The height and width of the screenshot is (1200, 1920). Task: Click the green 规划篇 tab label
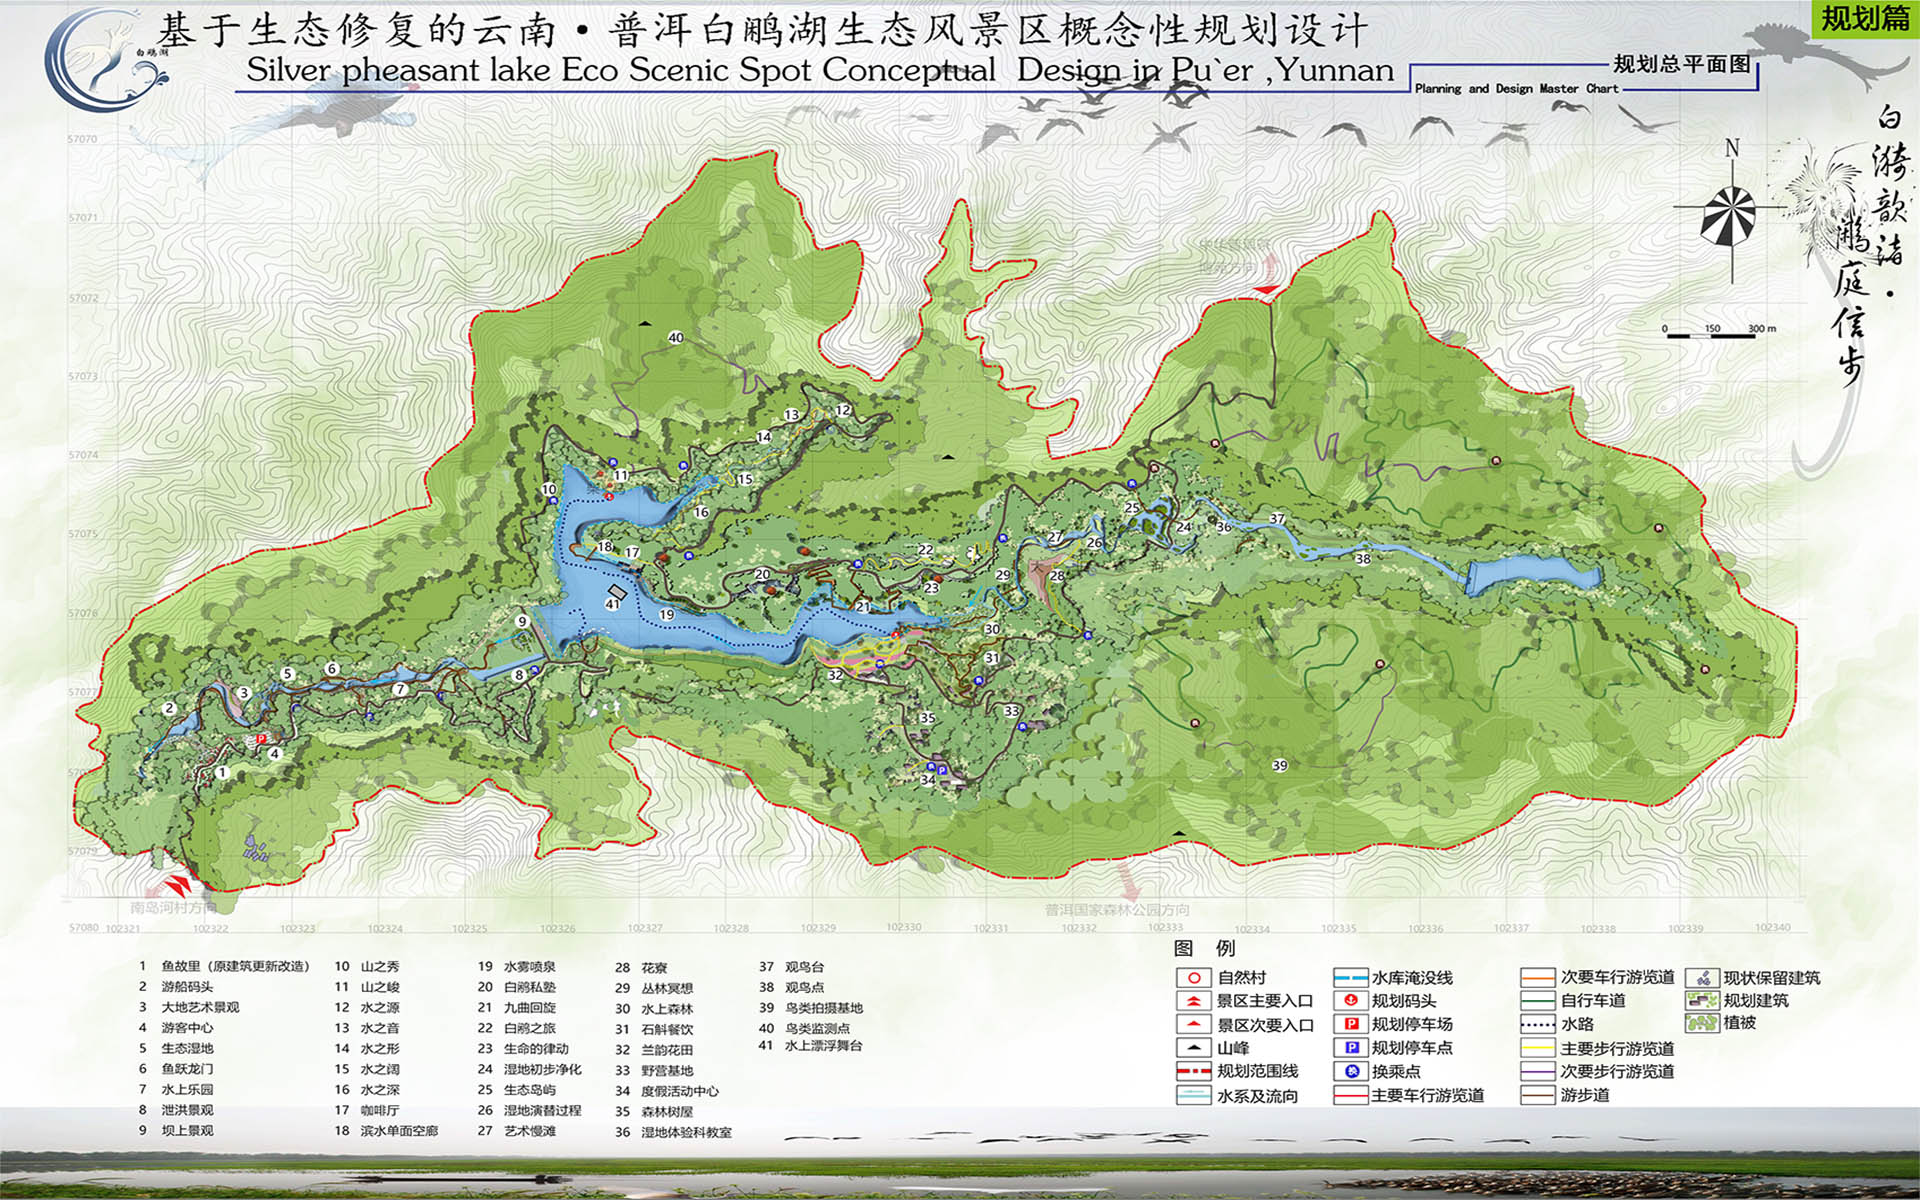coord(1864,18)
